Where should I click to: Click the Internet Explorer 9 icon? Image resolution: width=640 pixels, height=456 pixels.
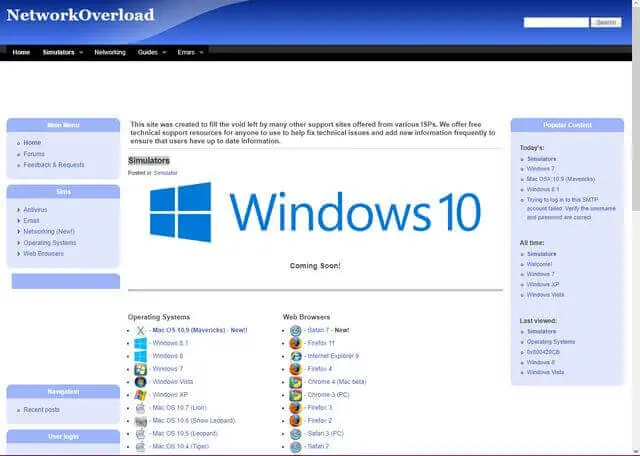tap(296, 356)
